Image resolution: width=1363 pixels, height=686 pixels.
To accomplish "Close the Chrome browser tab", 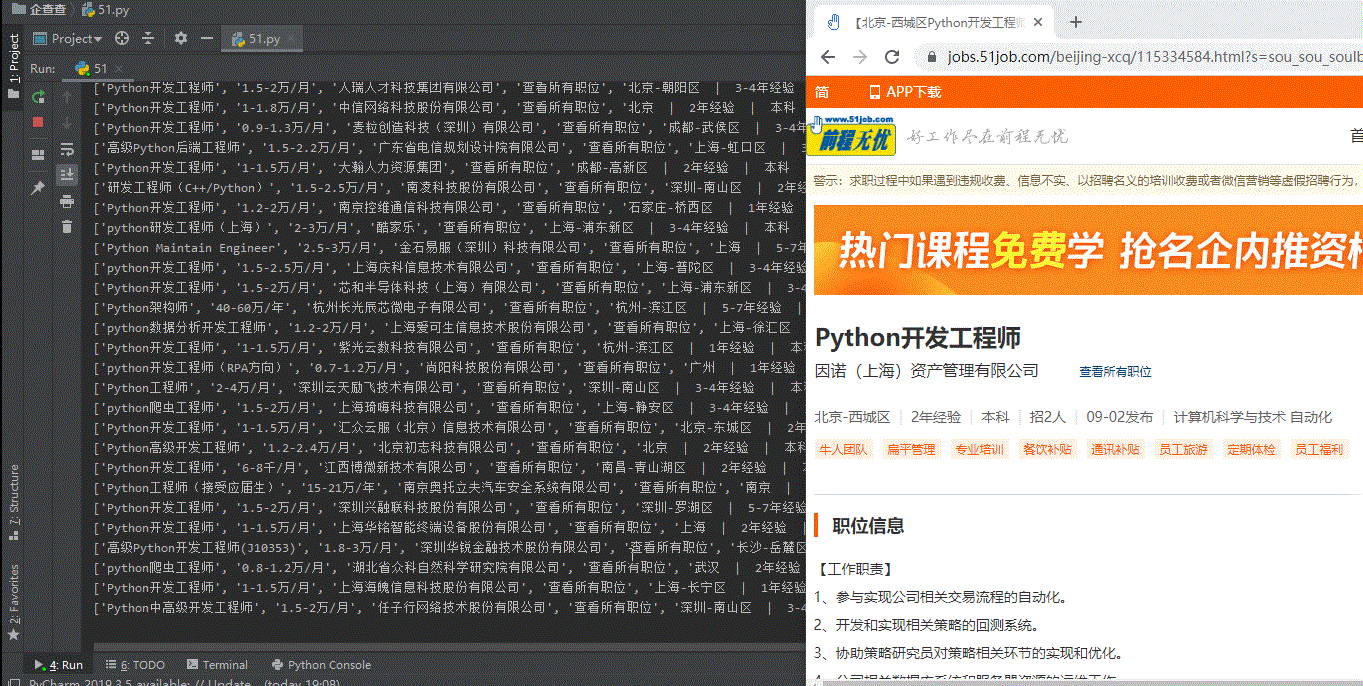I will (1038, 22).
